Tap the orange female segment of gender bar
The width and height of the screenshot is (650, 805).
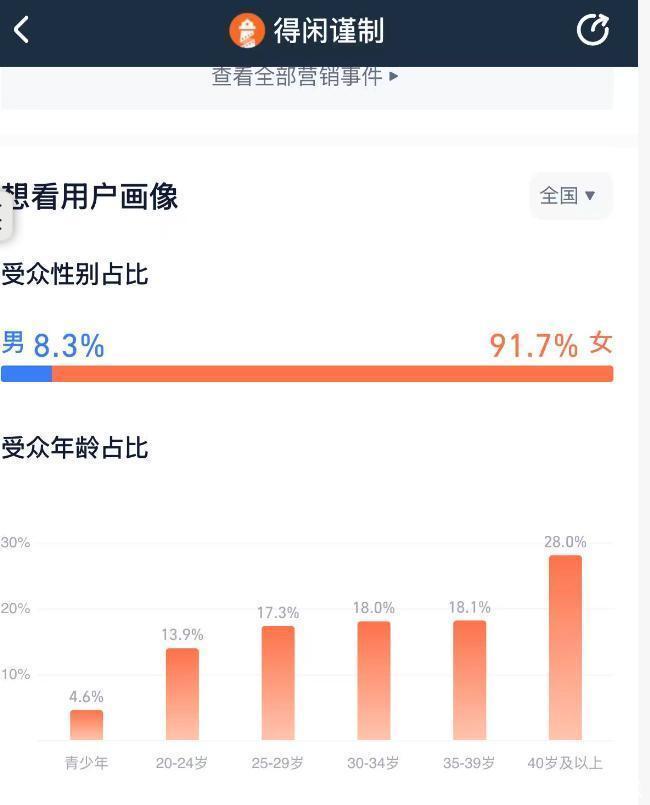[332, 374]
